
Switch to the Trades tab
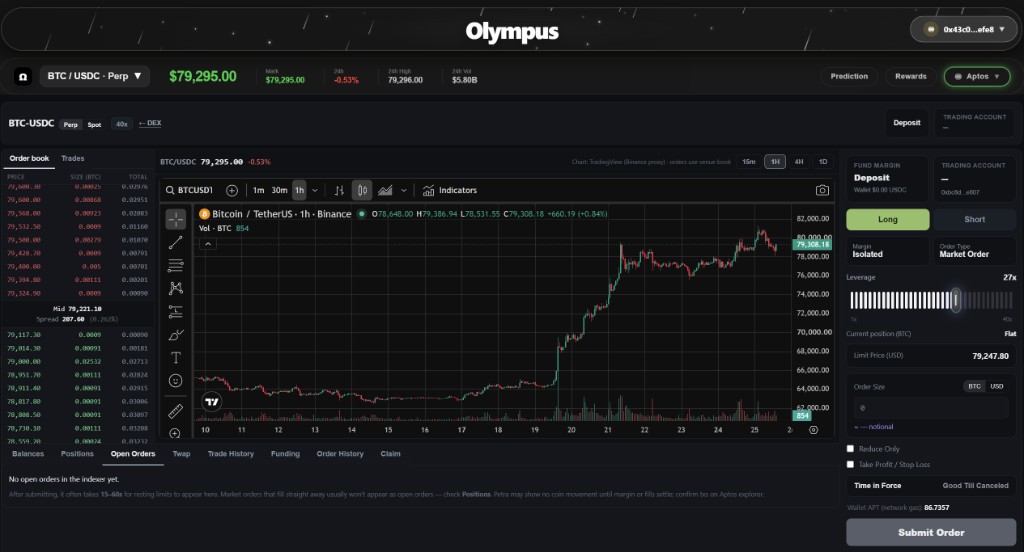point(72,158)
